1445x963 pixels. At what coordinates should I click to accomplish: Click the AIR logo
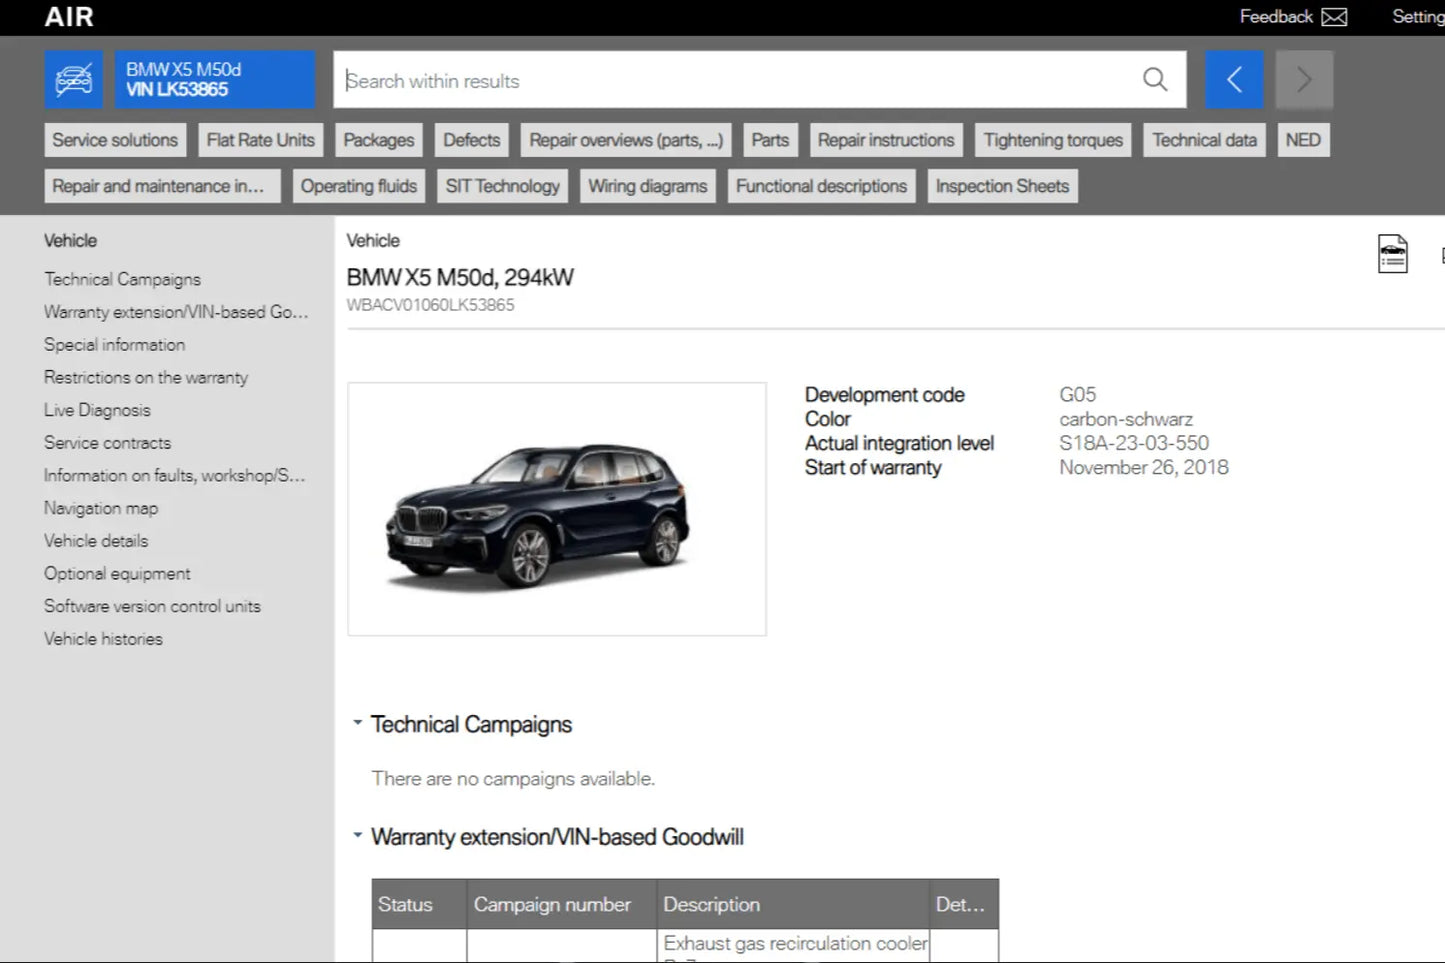click(69, 17)
